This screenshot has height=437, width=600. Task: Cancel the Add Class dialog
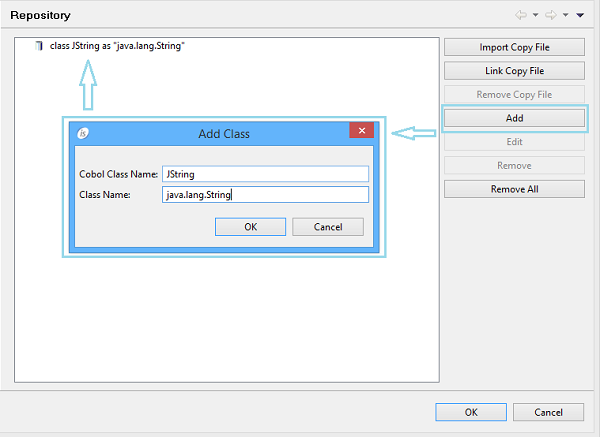click(328, 227)
